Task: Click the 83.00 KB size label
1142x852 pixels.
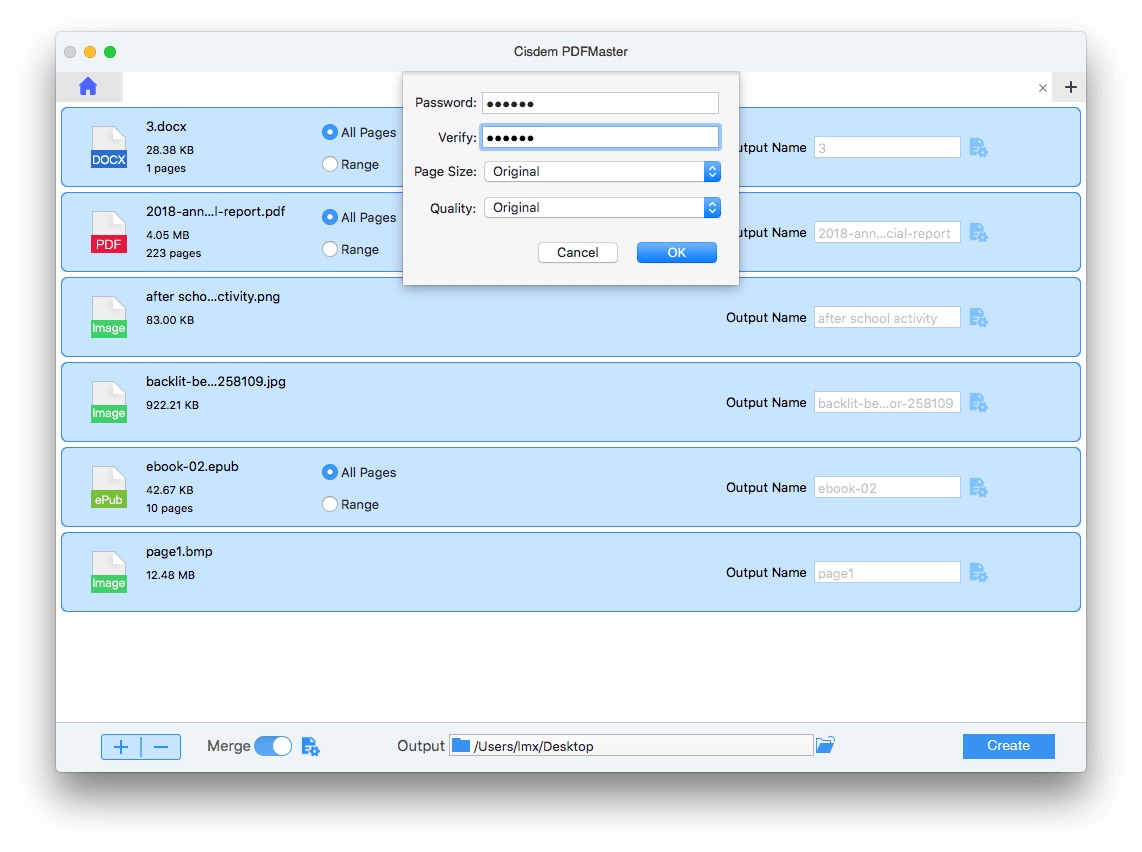Action: 170,320
